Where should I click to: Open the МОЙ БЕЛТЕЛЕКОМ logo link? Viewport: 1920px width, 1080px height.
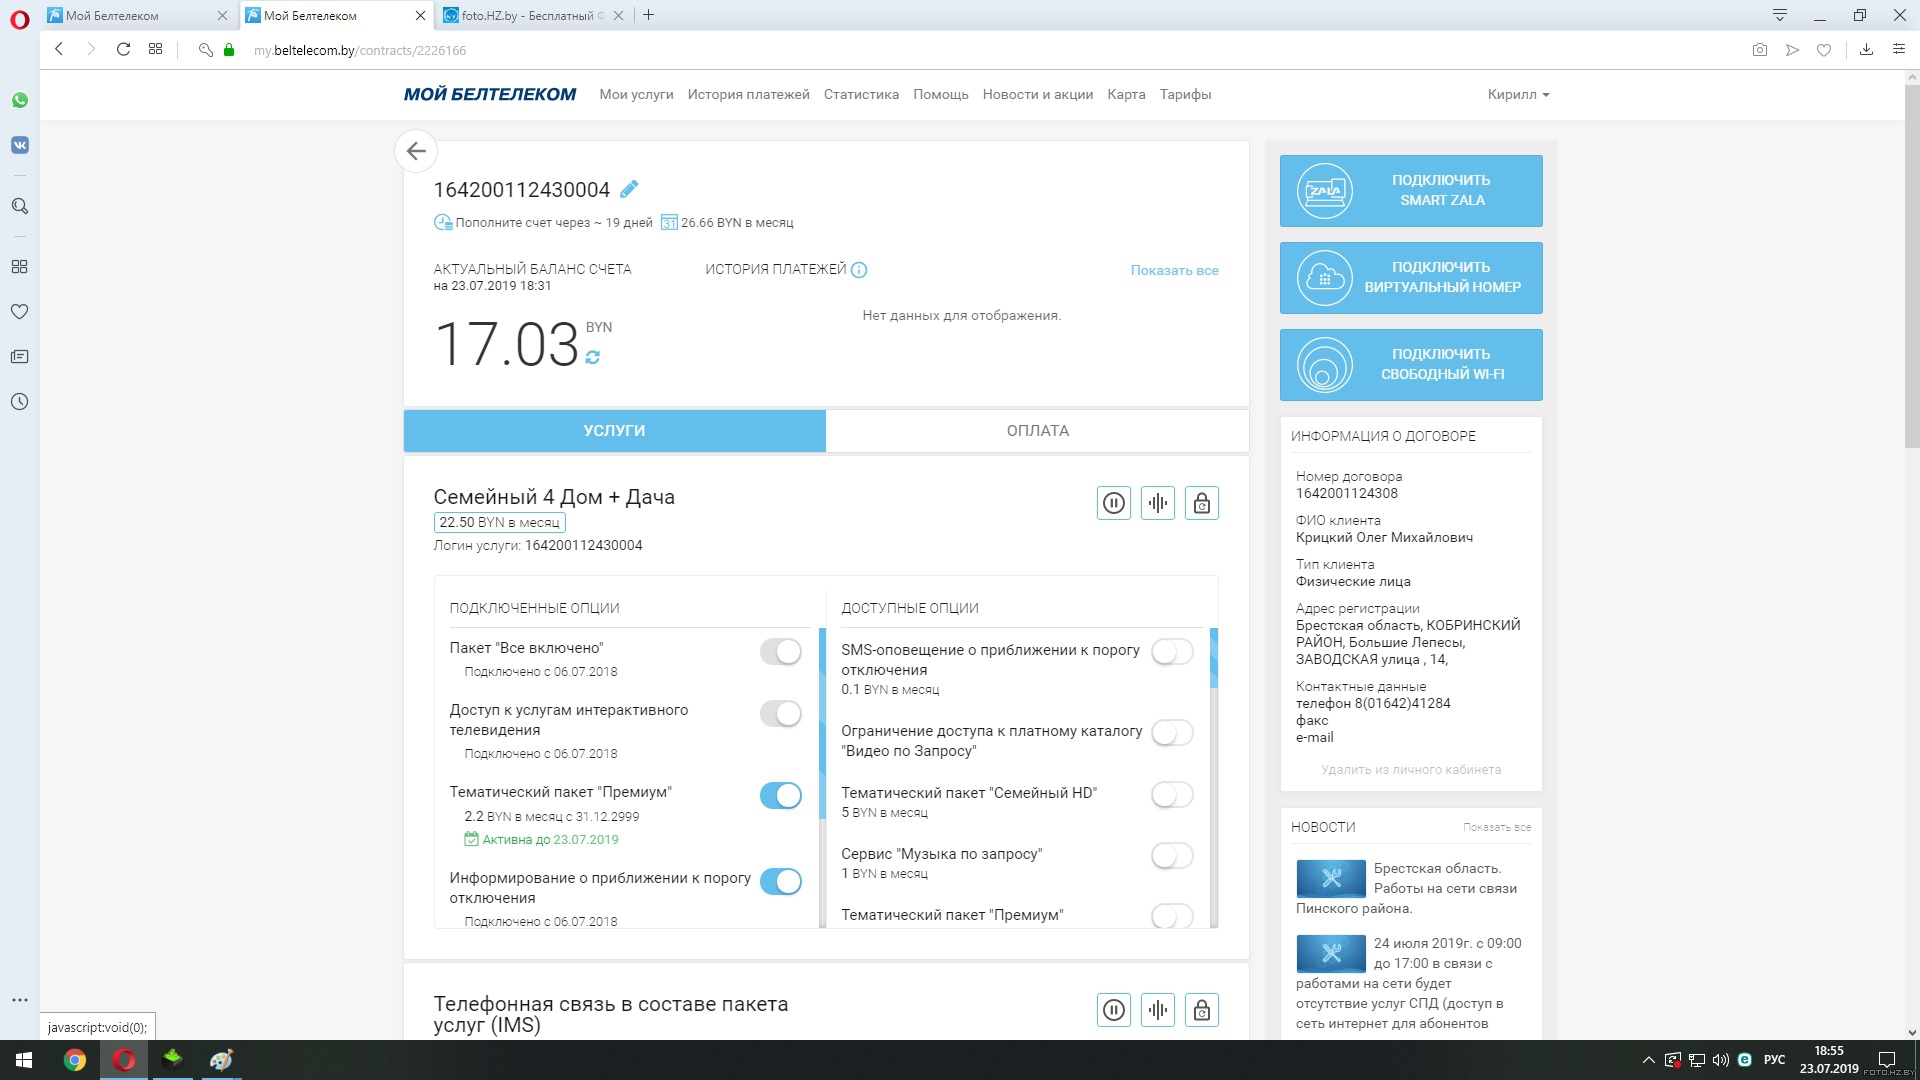pyautogui.click(x=490, y=94)
